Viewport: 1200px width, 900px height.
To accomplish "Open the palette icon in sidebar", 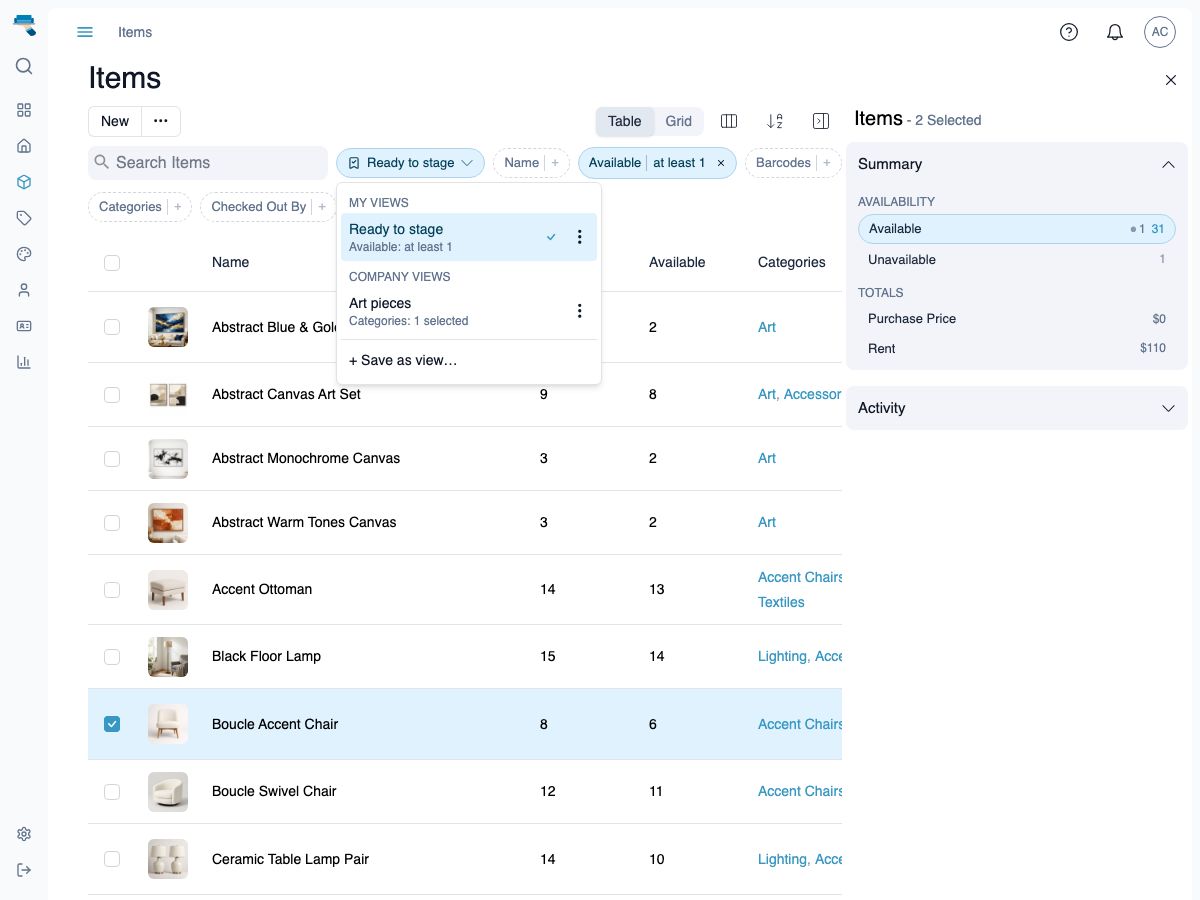I will point(24,254).
